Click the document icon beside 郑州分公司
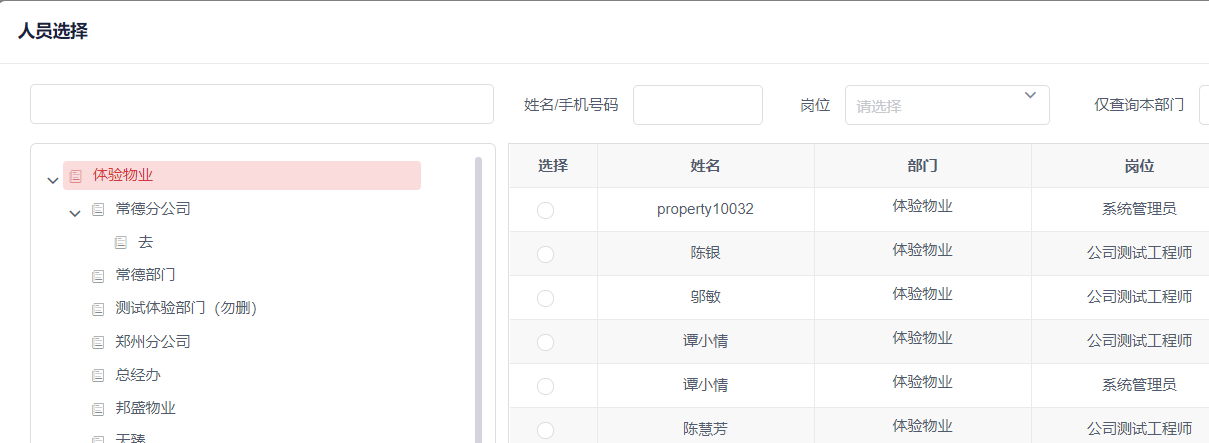Screen dimensions: 1209x443 pyautogui.click(x=98, y=342)
